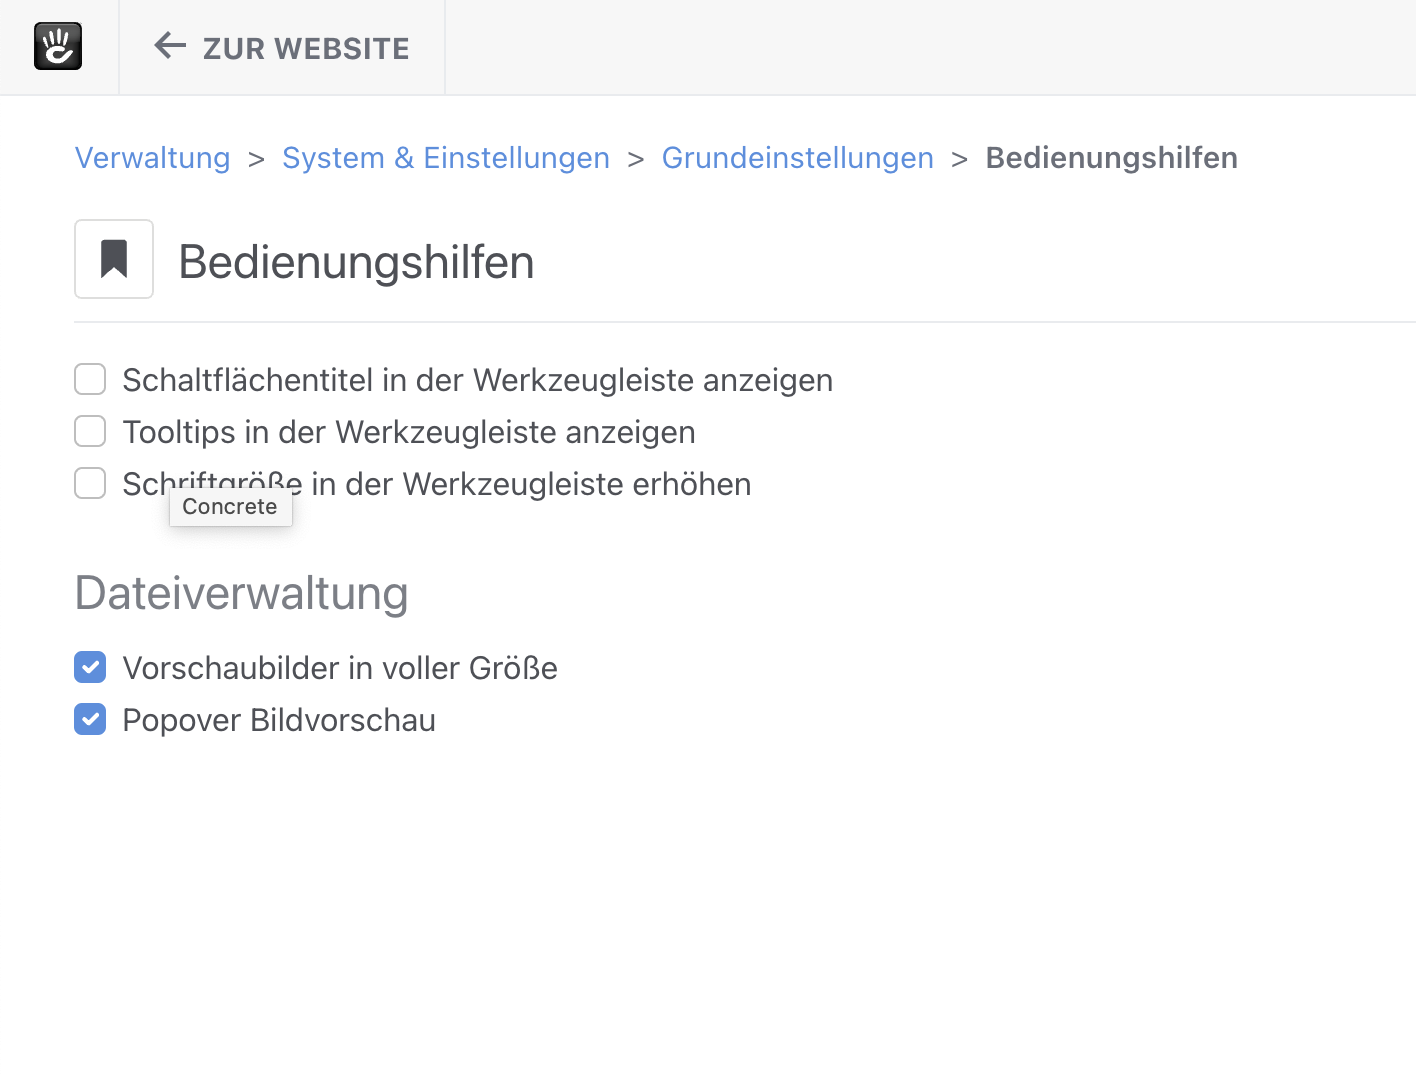Click the Concrete hand logo icon

(58, 47)
